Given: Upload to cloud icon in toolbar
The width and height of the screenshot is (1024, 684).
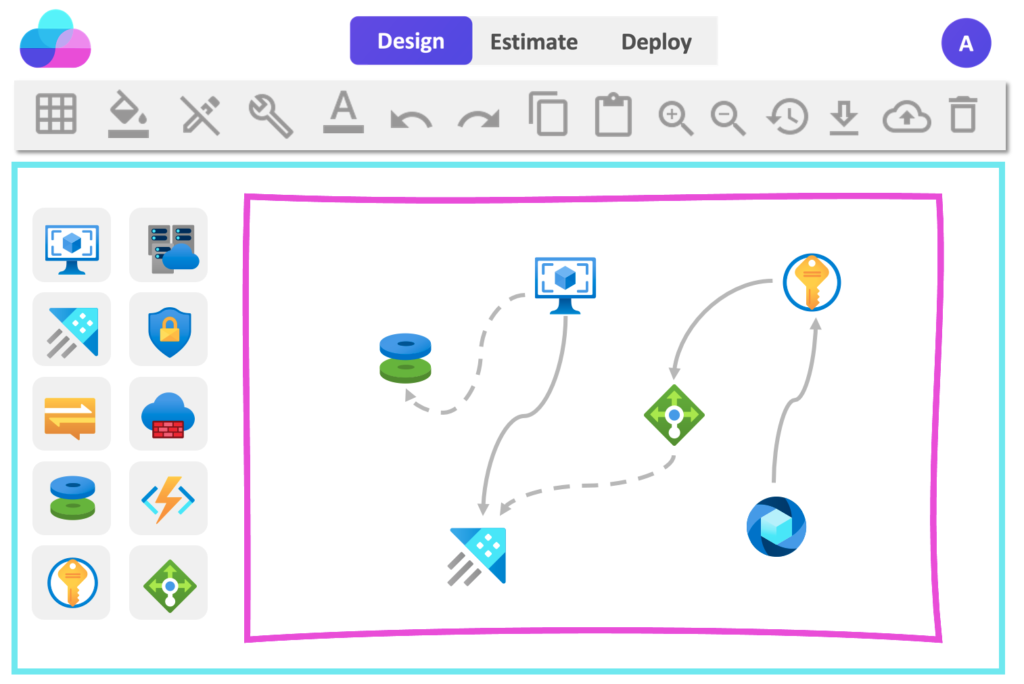Looking at the screenshot, I should point(906,117).
